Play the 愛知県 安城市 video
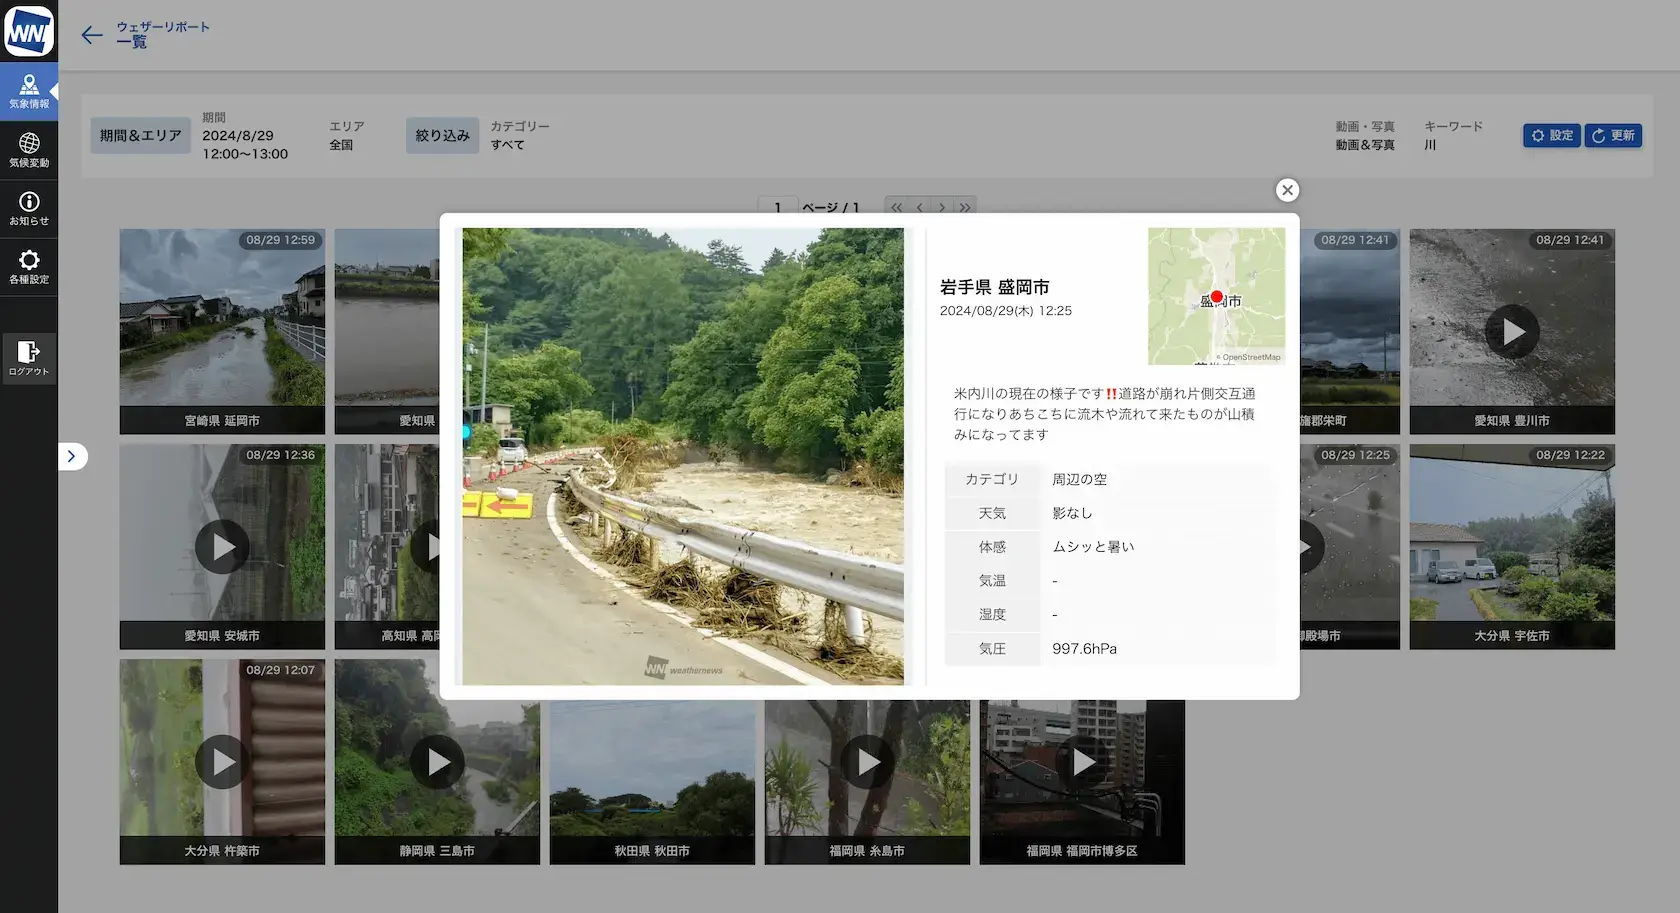This screenshot has height=913, width=1680. 222,547
